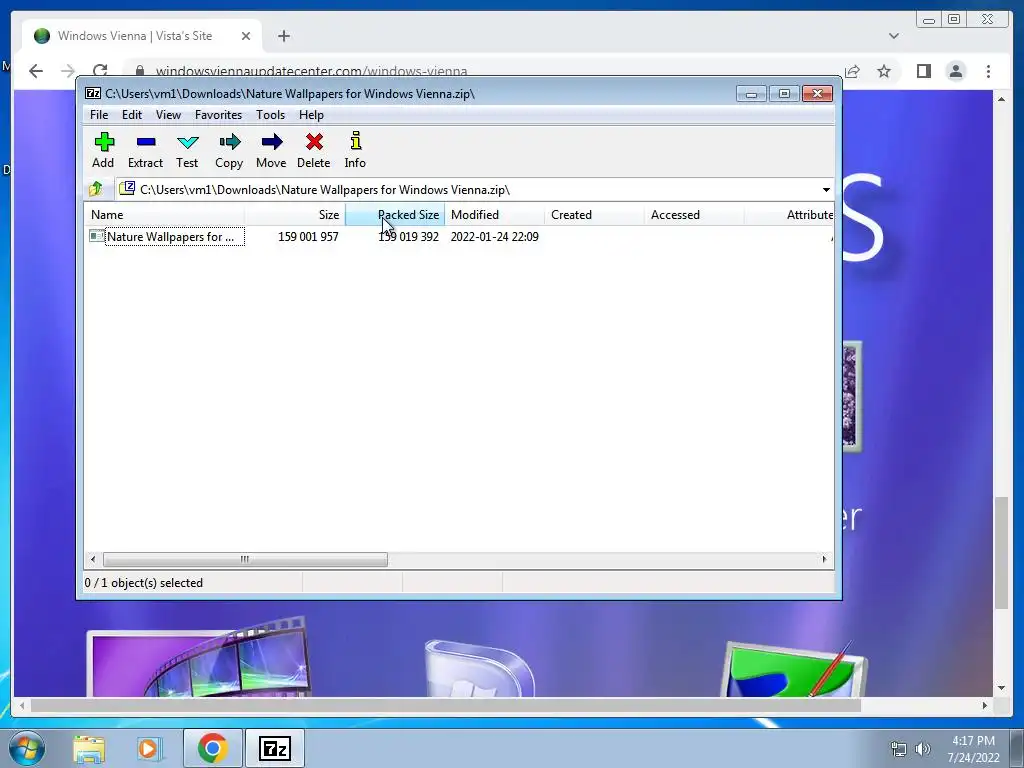Sort by Packed Size column header

(x=394, y=215)
